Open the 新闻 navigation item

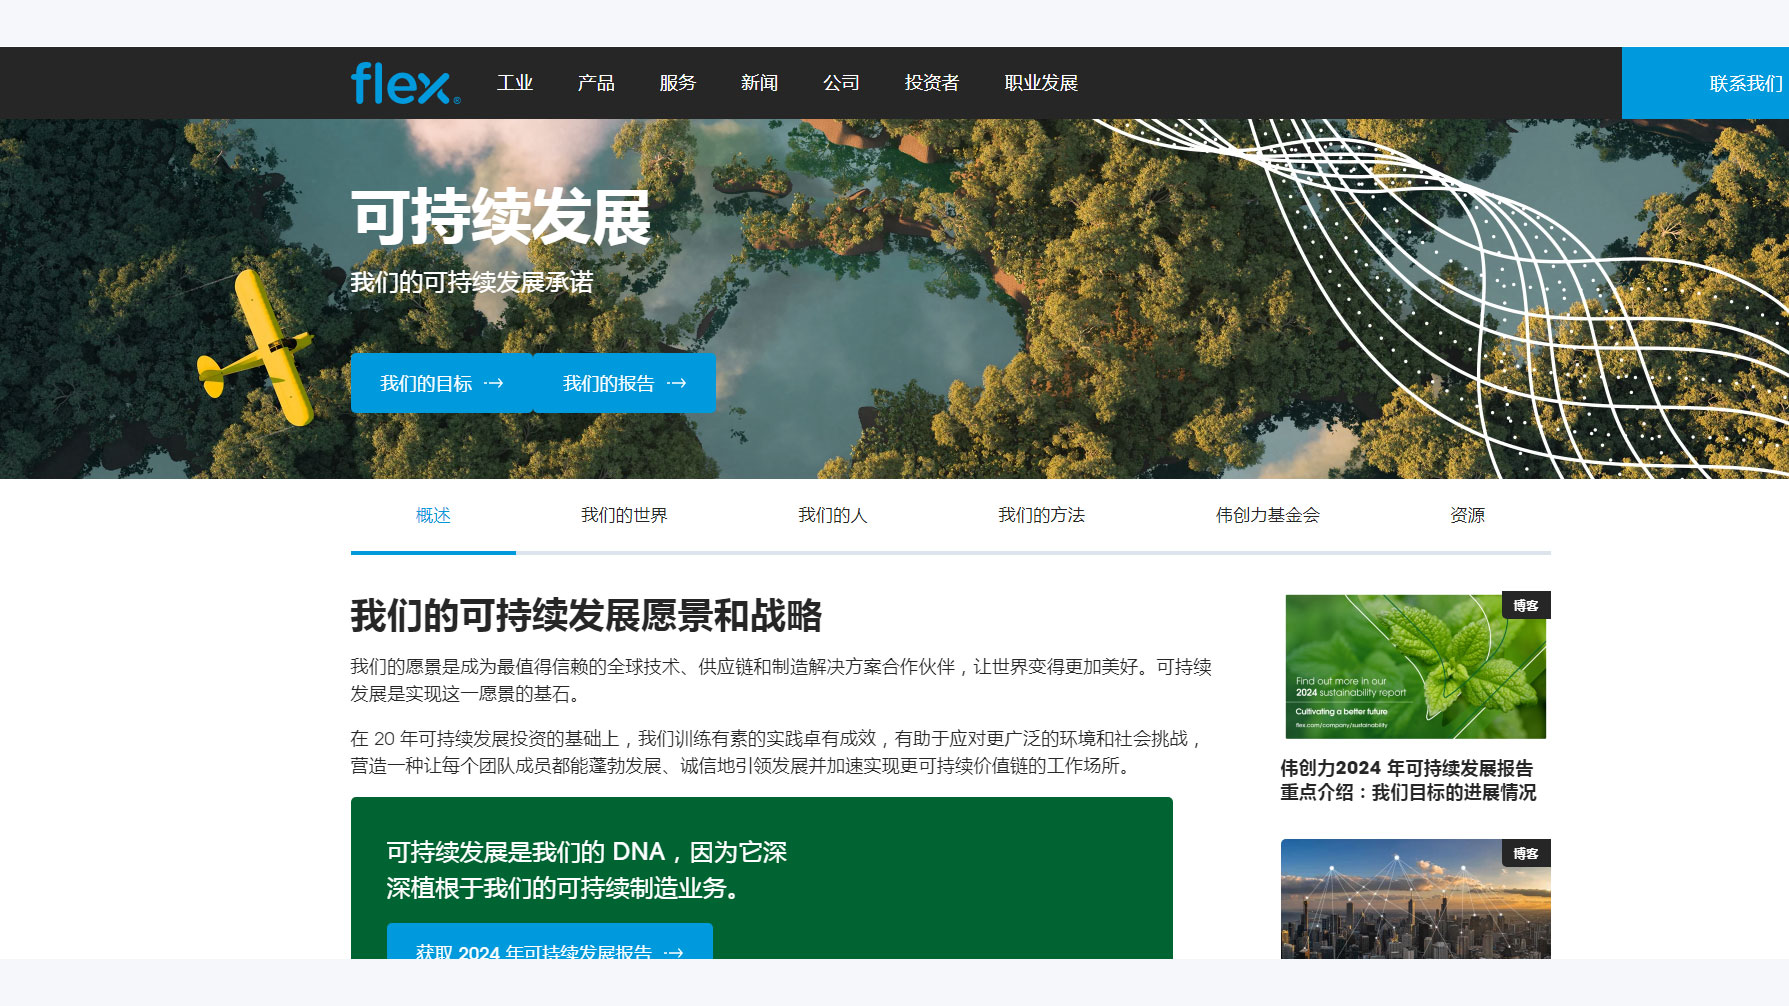(759, 83)
